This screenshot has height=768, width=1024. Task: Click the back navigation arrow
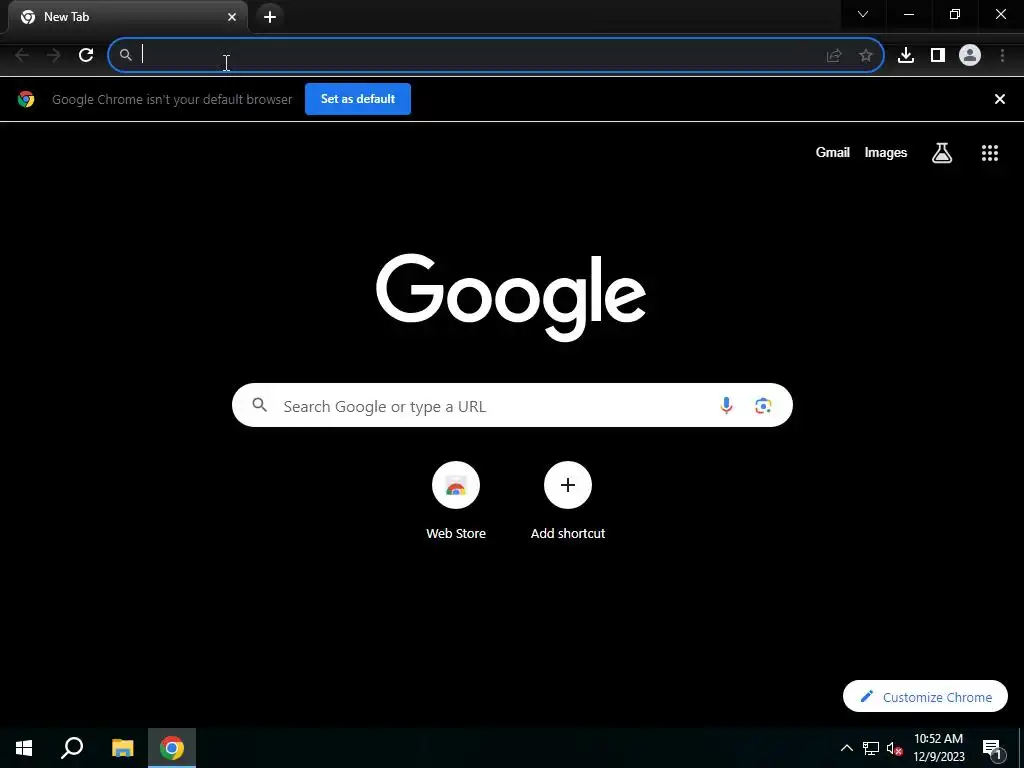click(22, 56)
